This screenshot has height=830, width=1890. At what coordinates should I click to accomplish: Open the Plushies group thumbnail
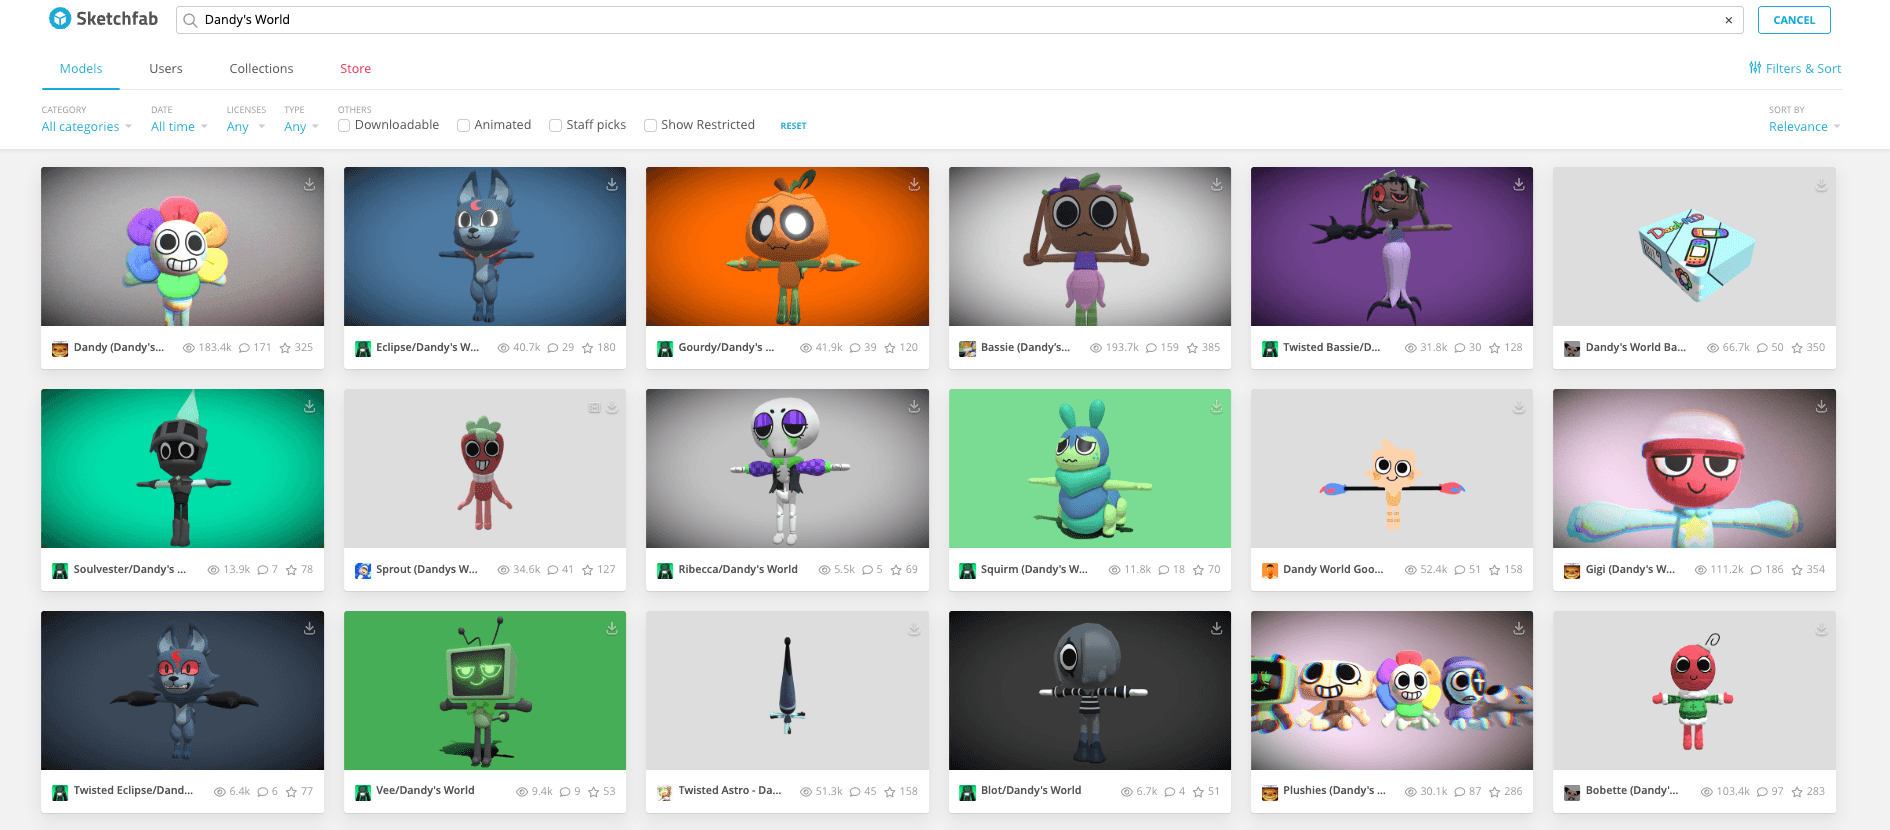pyautogui.click(x=1392, y=690)
